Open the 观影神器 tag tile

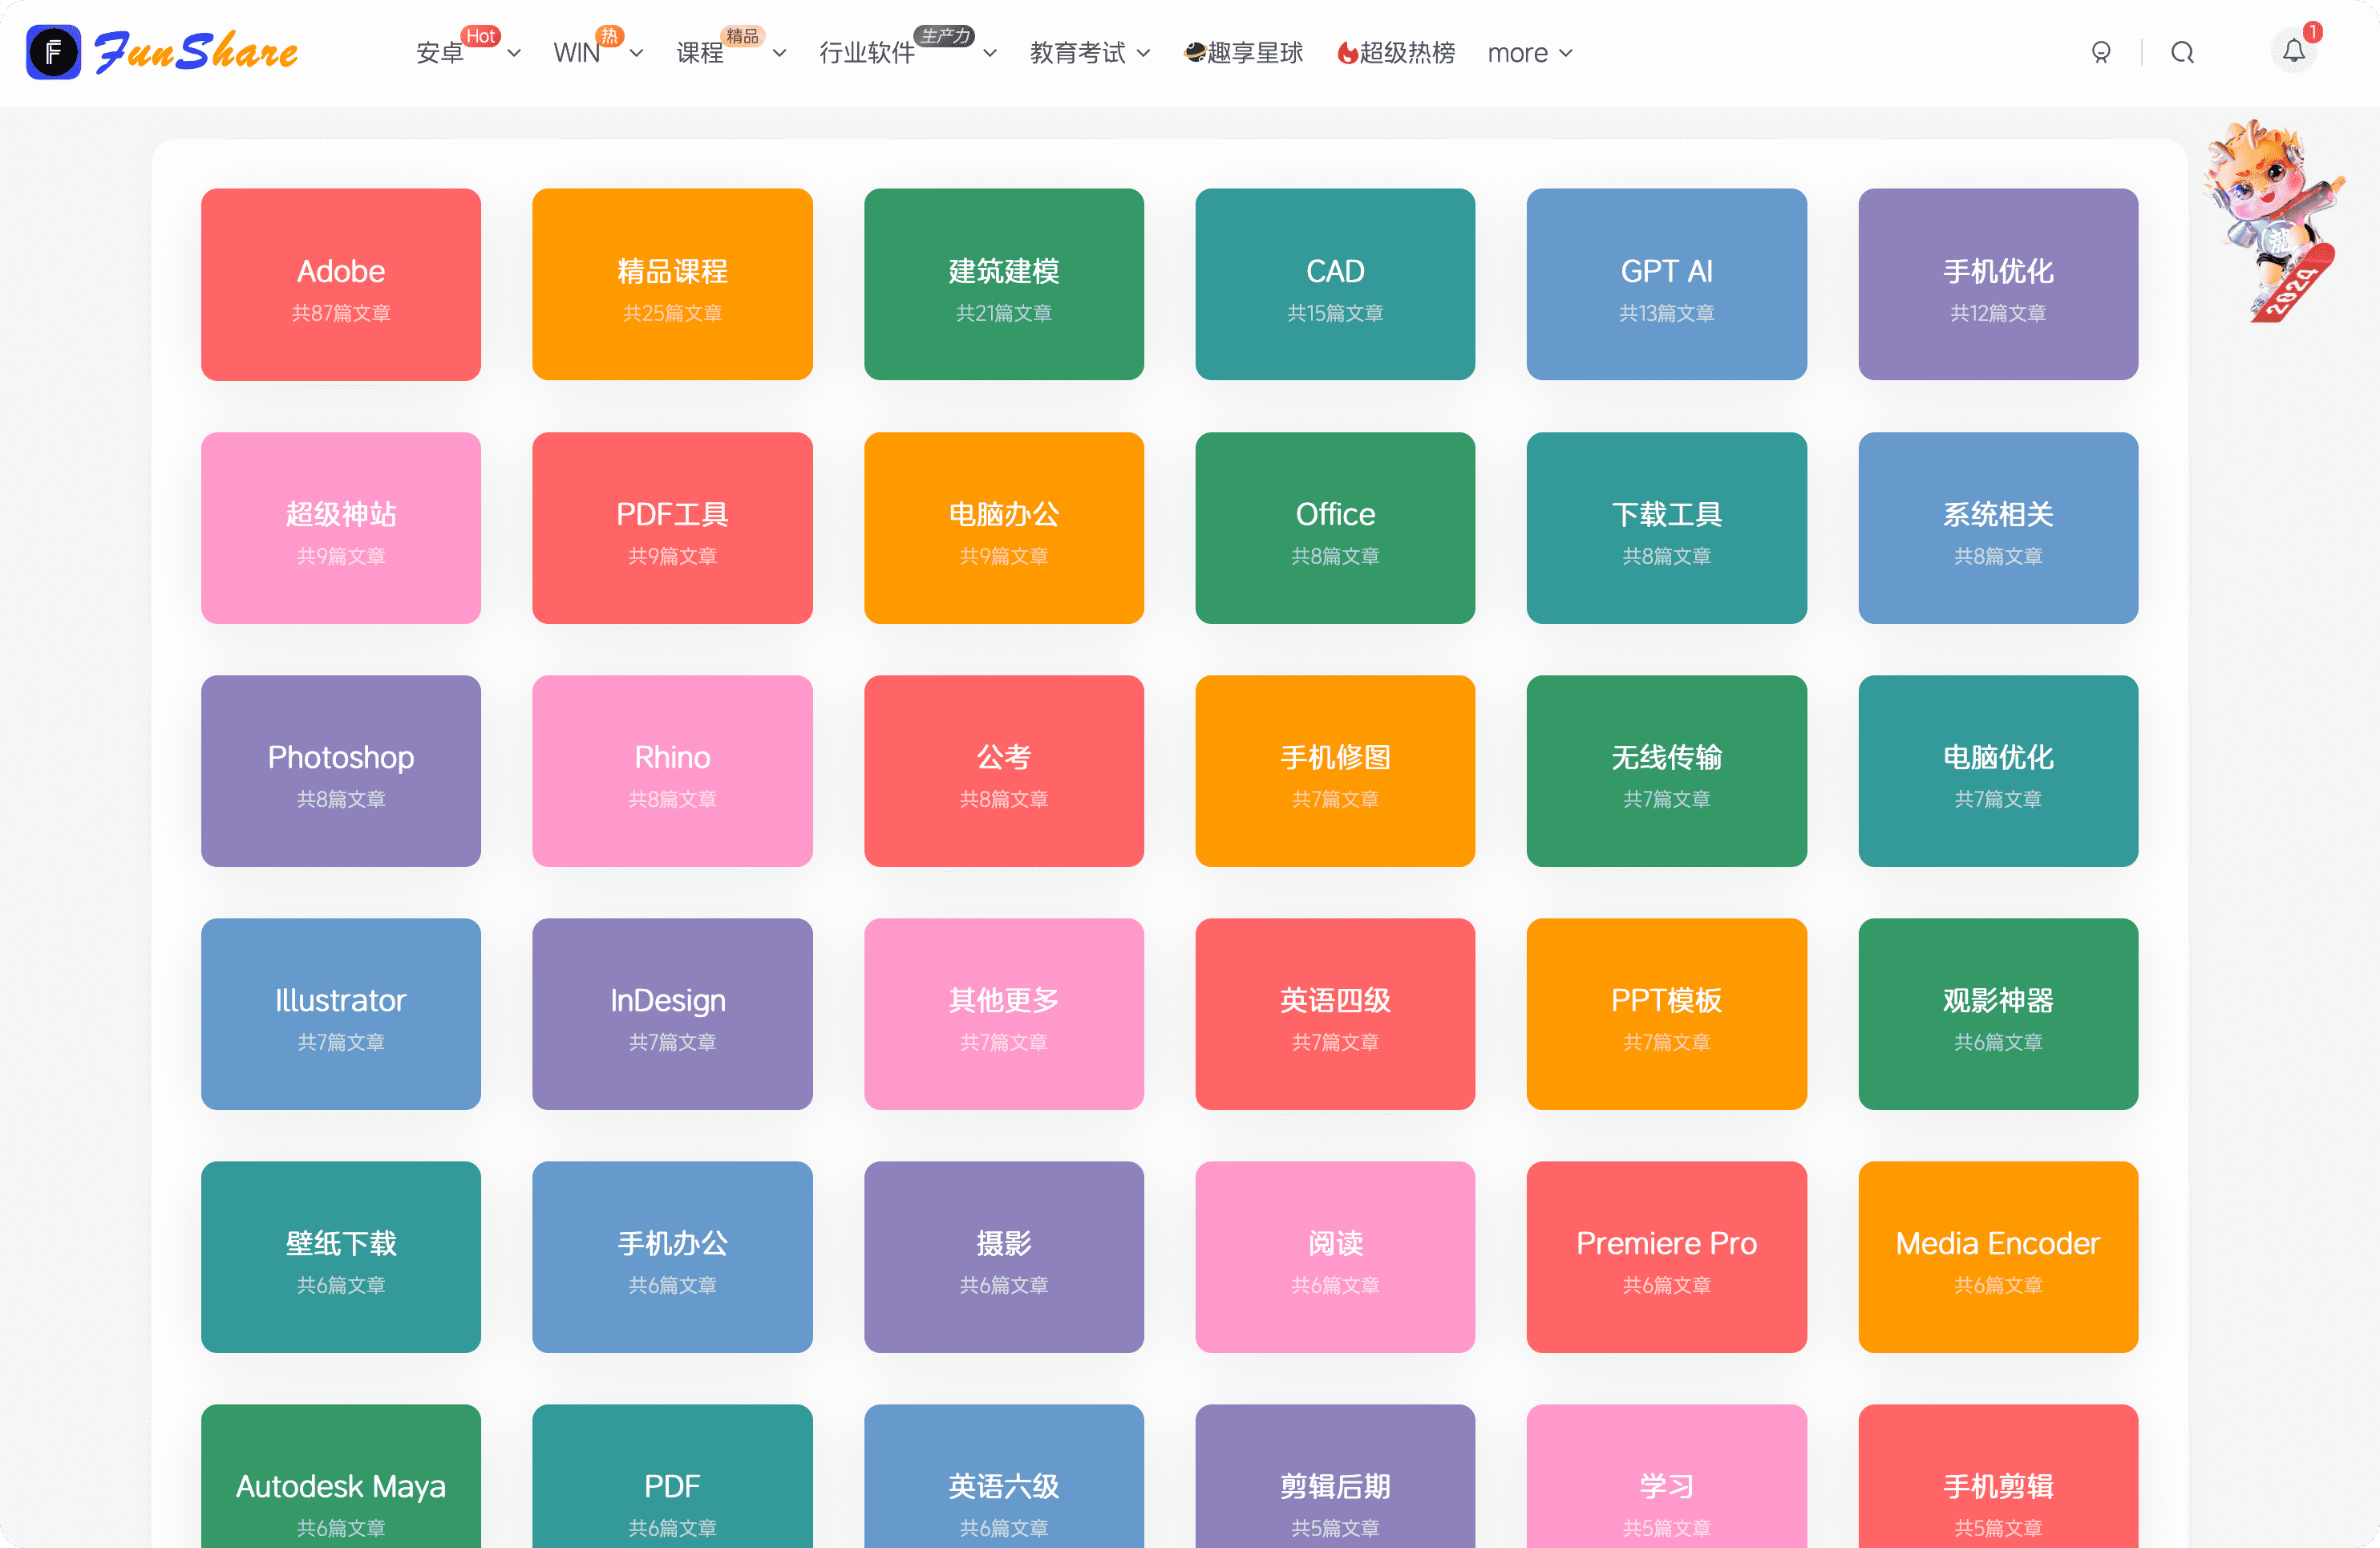pos(1998,1014)
